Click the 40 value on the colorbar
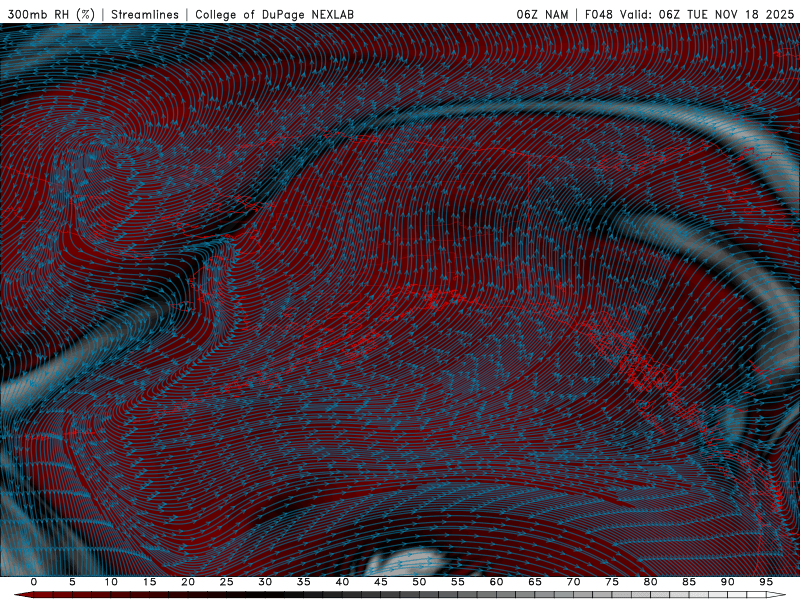Viewport: 800px width, 600px height. (342, 582)
